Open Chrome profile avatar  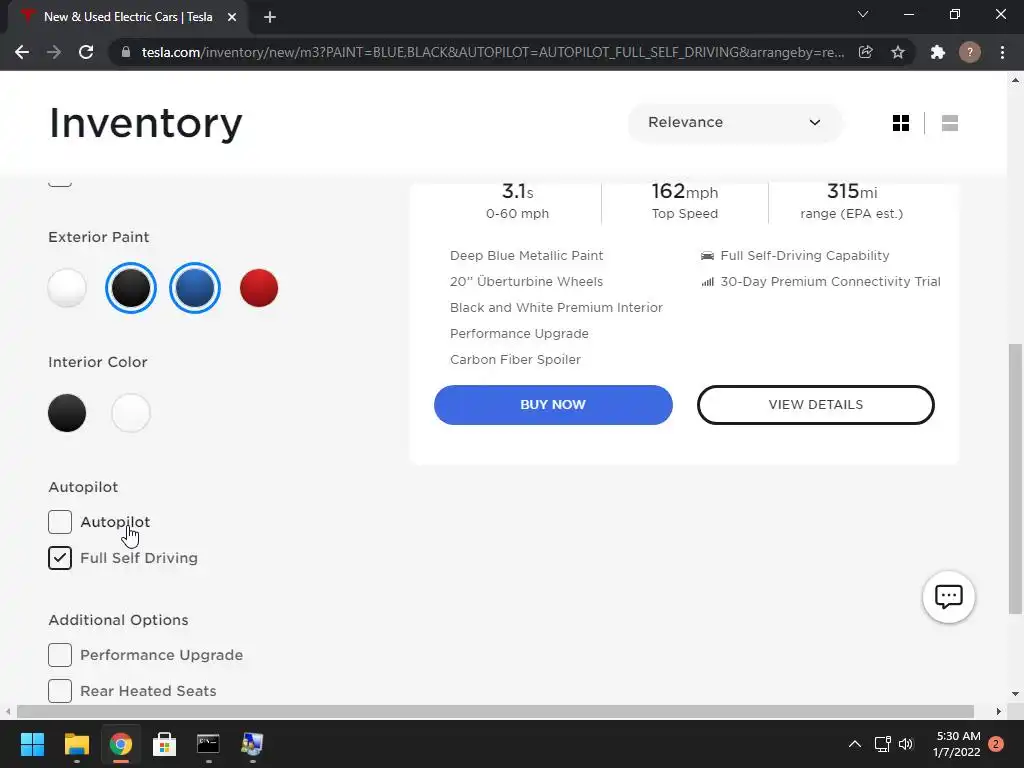(x=970, y=52)
